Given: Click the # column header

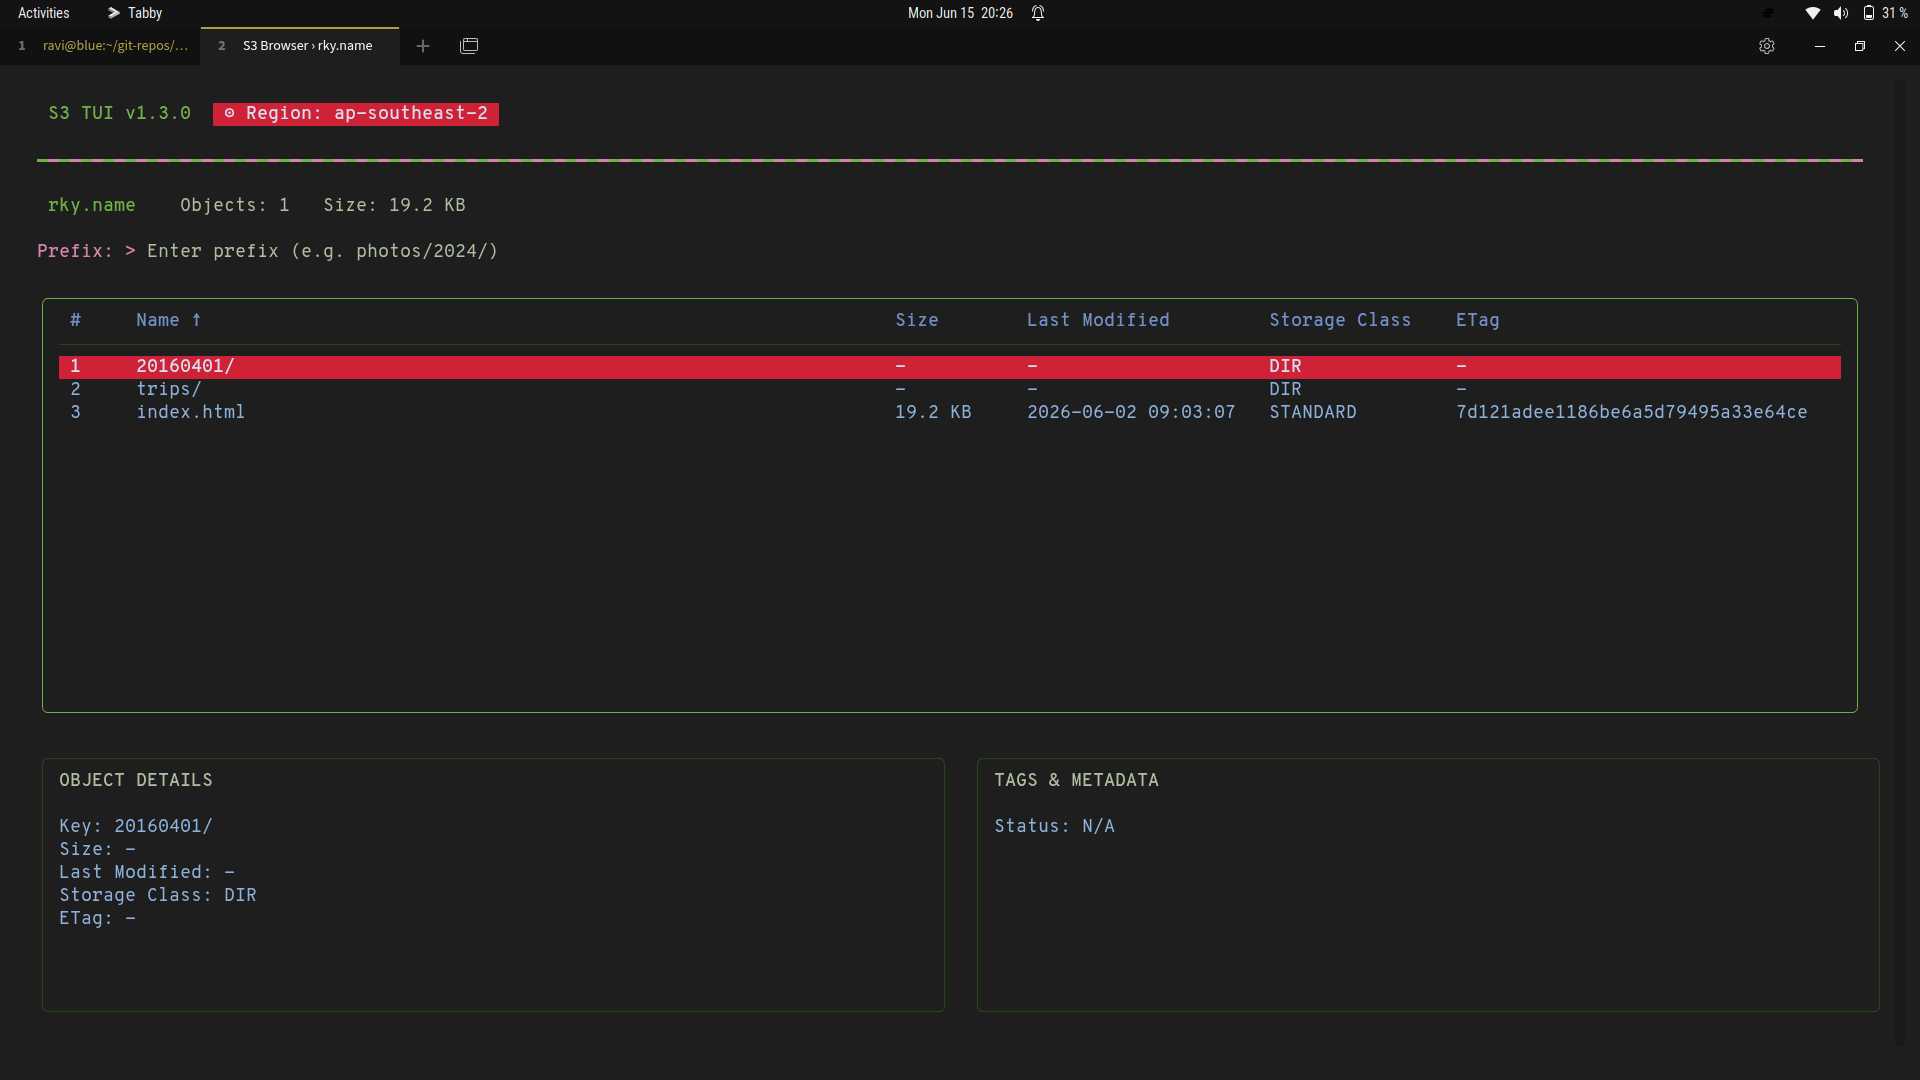Looking at the screenshot, I should pos(75,320).
